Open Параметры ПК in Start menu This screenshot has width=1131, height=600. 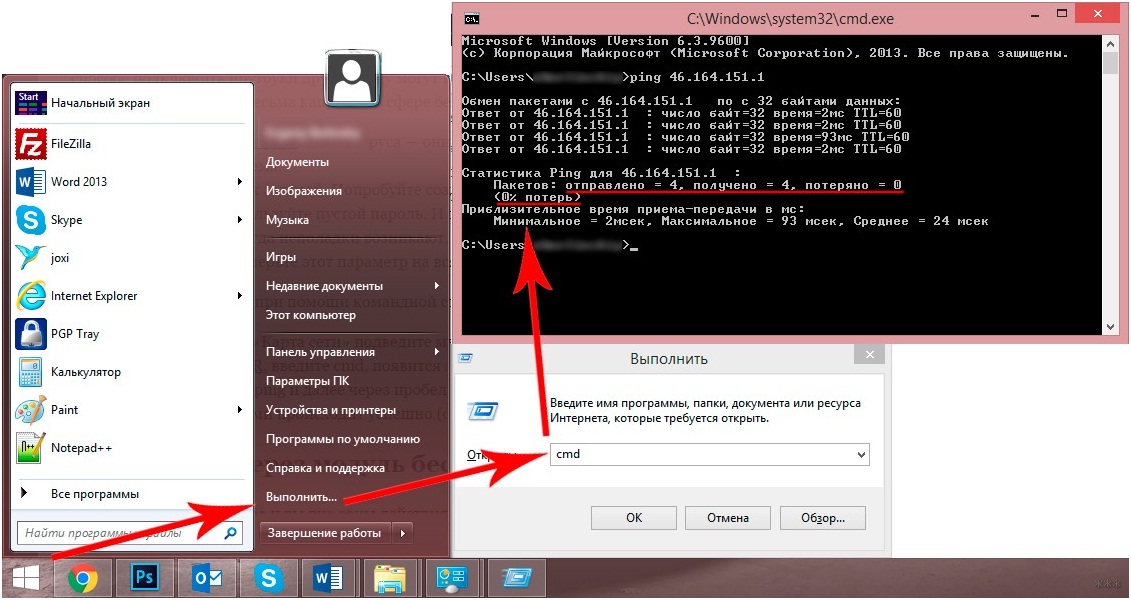(308, 381)
